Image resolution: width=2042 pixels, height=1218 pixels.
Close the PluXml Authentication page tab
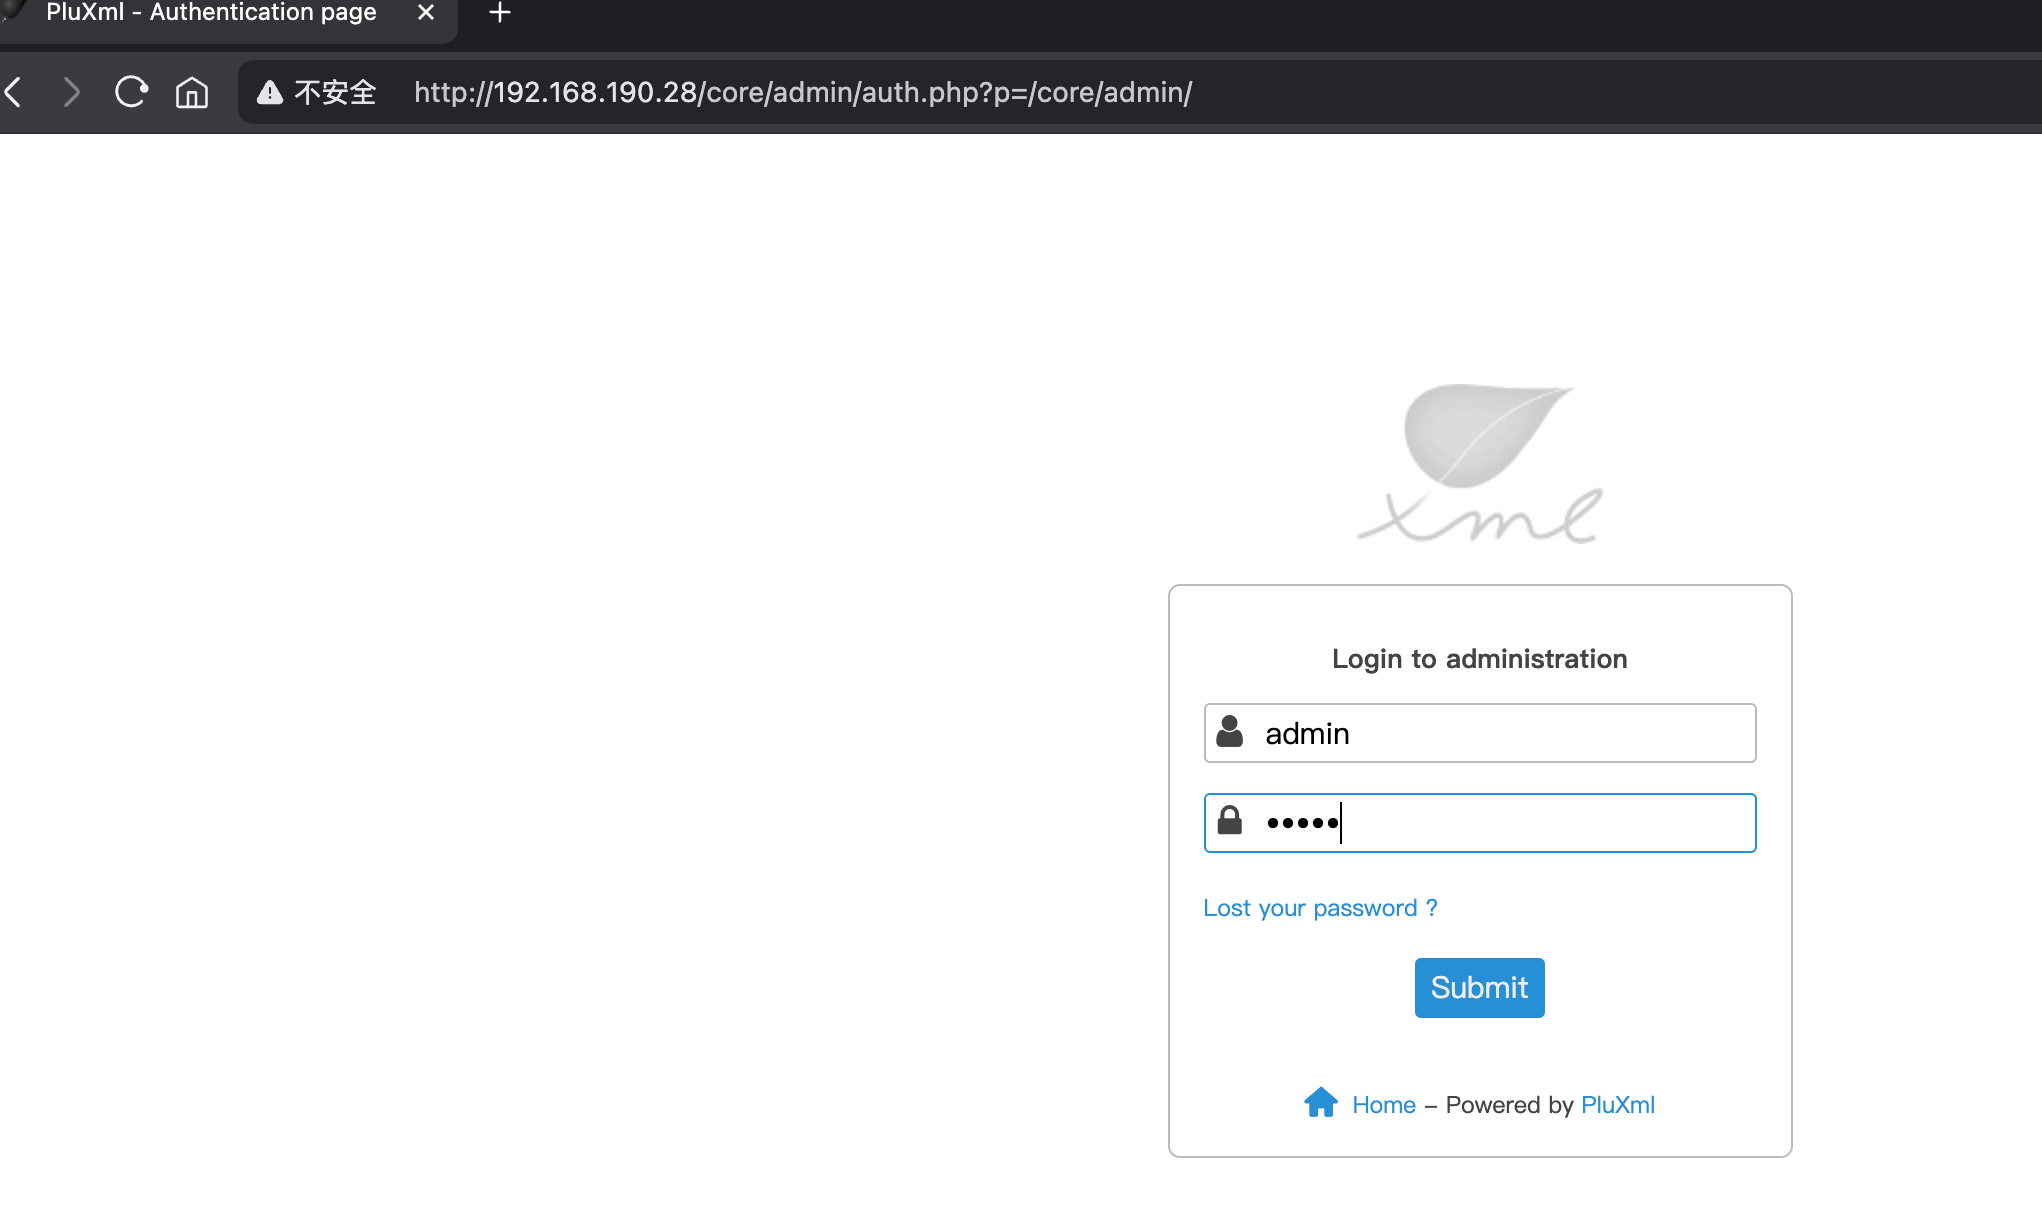point(426,13)
